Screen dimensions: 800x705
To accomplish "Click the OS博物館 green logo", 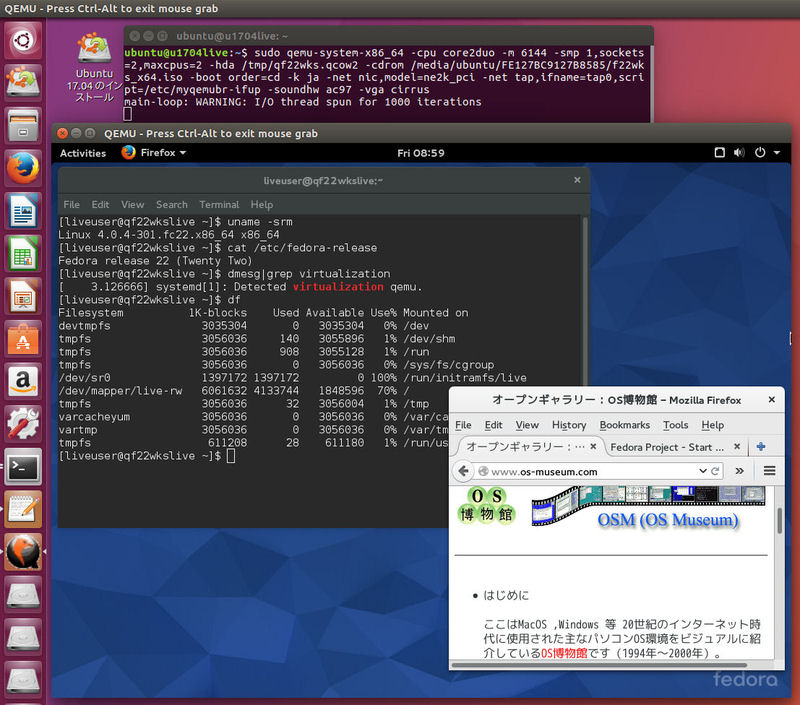I will click(x=487, y=506).
